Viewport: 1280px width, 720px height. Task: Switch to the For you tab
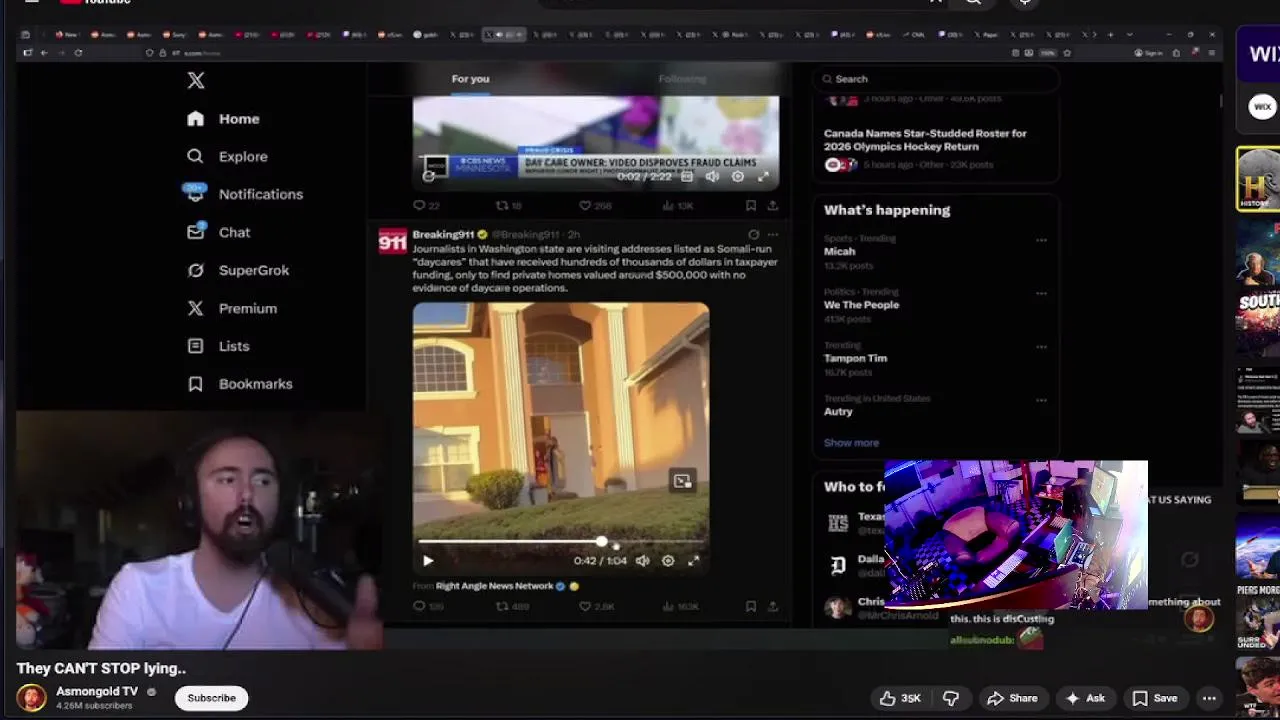(x=470, y=79)
